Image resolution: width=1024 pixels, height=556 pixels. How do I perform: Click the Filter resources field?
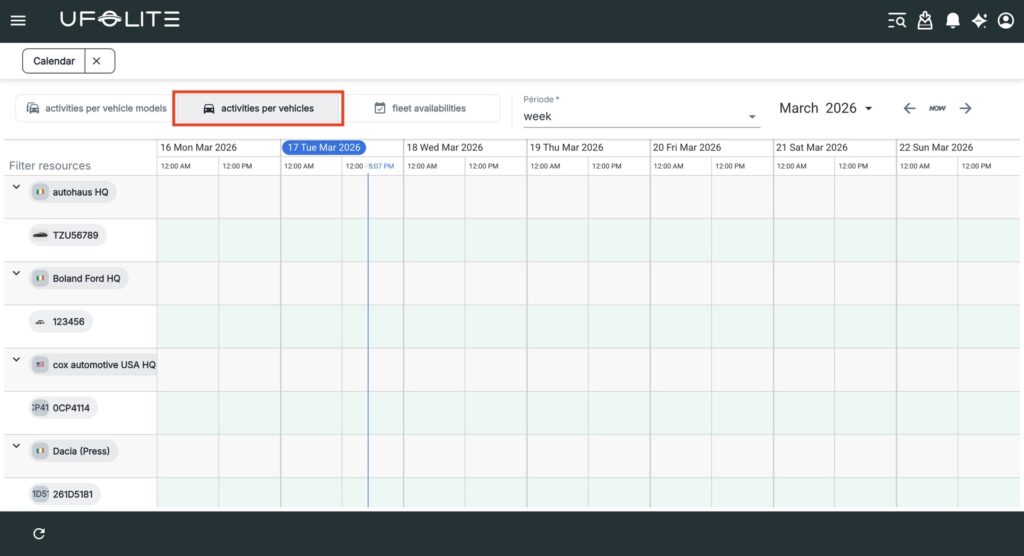point(50,166)
